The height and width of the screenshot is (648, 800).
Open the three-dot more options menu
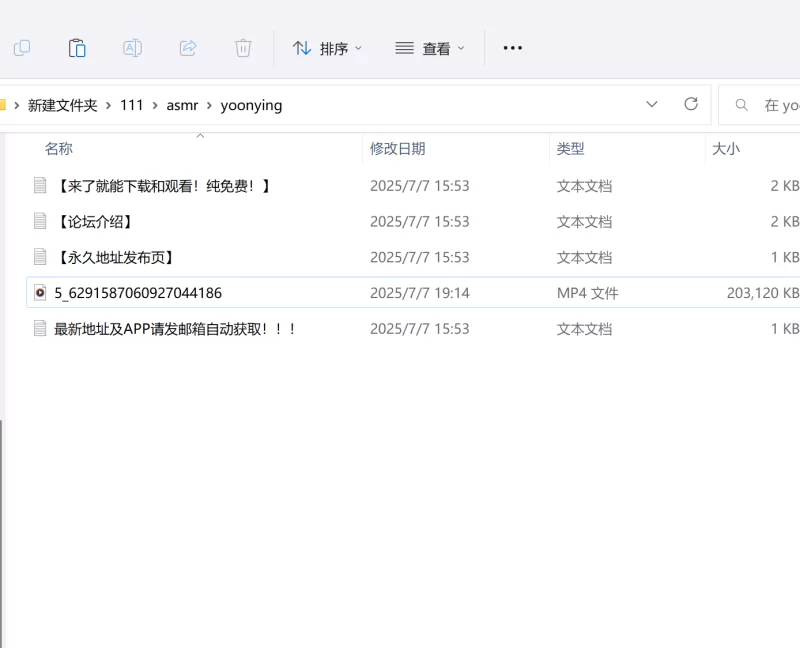(x=512, y=48)
